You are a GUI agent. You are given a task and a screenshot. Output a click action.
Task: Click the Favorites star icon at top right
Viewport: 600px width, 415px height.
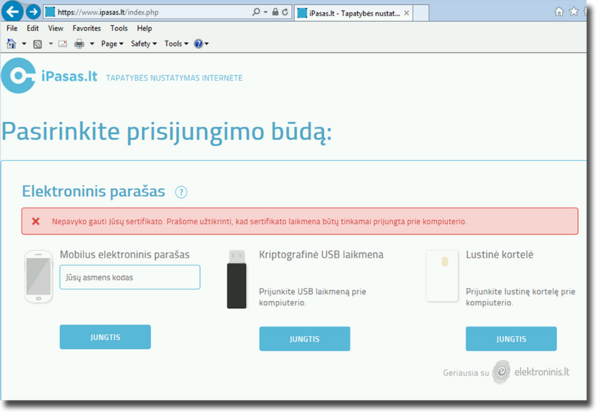point(574,11)
